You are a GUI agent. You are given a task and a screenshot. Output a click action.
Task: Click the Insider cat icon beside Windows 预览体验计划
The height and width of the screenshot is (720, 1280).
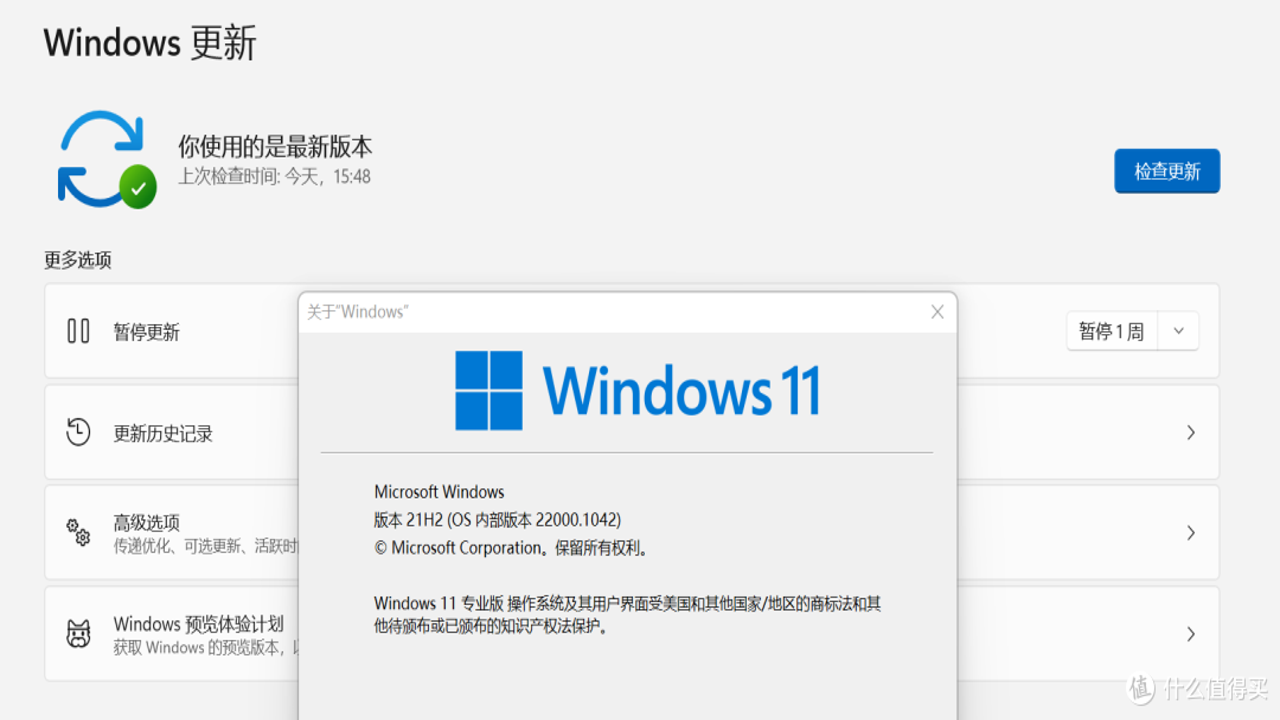78,634
